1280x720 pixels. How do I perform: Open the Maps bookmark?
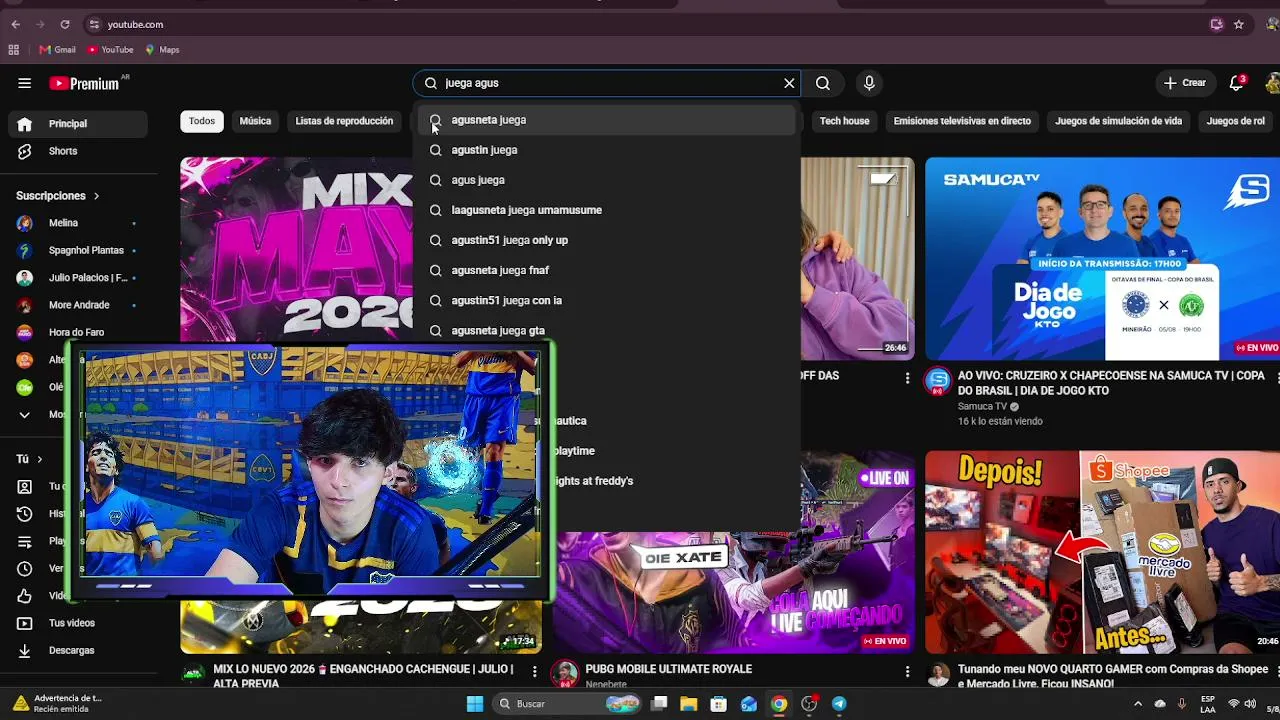click(x=162, y=50)
